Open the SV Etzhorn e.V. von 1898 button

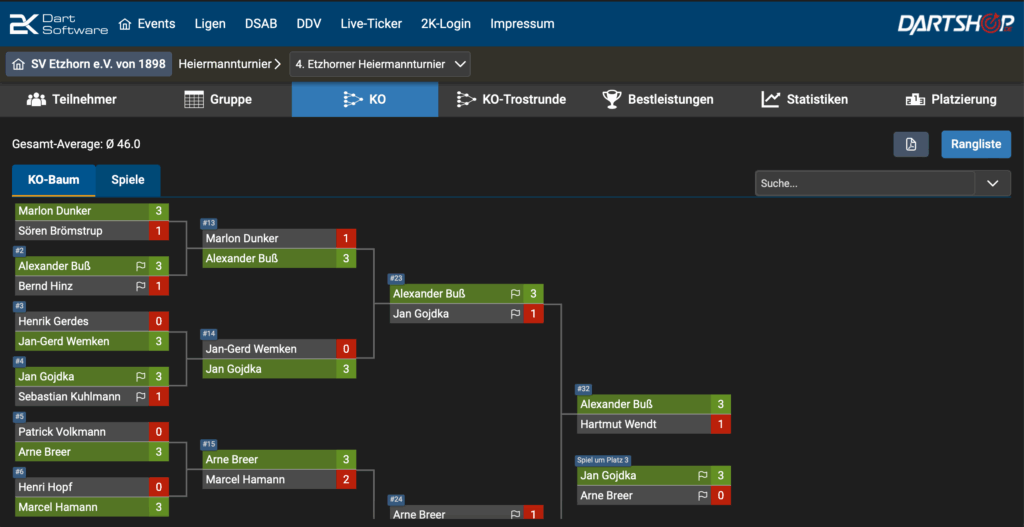tap(88, 64)
